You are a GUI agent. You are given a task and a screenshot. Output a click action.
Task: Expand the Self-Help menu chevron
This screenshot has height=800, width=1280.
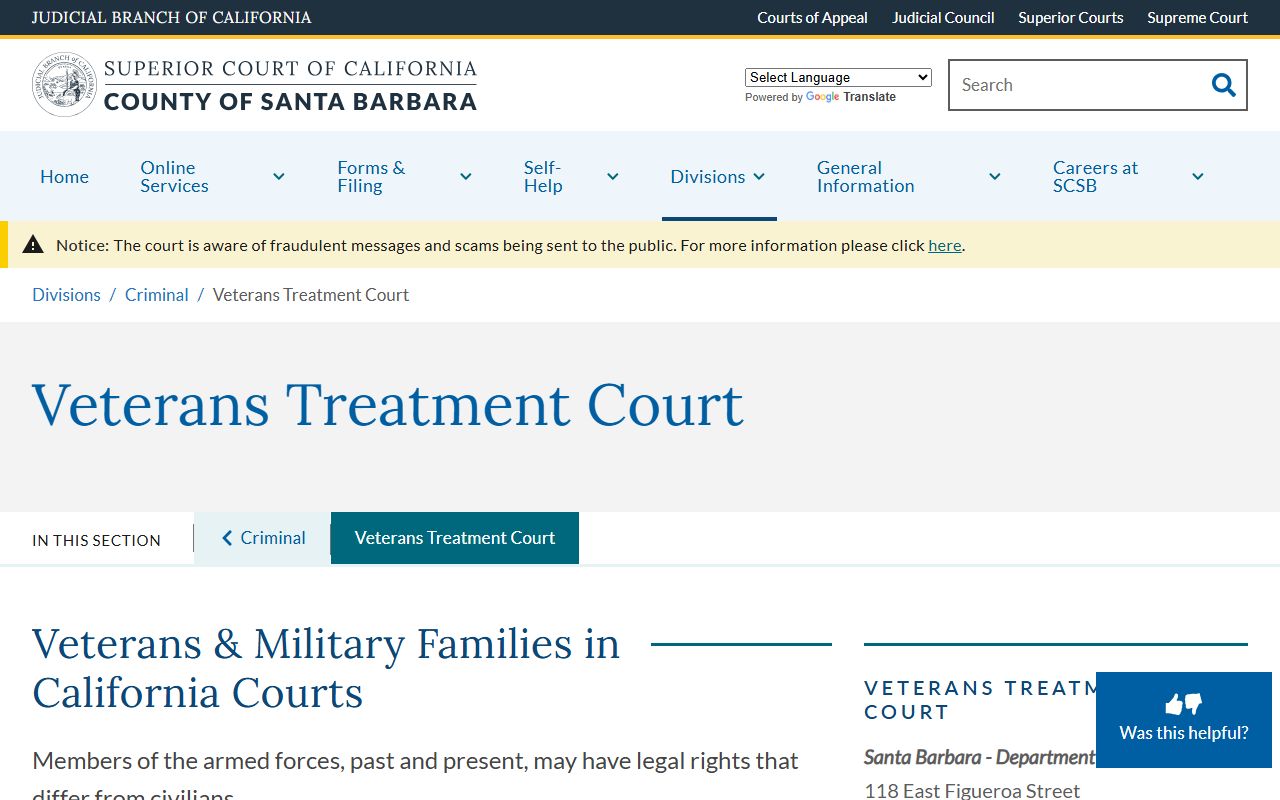(x=613, y=177)
